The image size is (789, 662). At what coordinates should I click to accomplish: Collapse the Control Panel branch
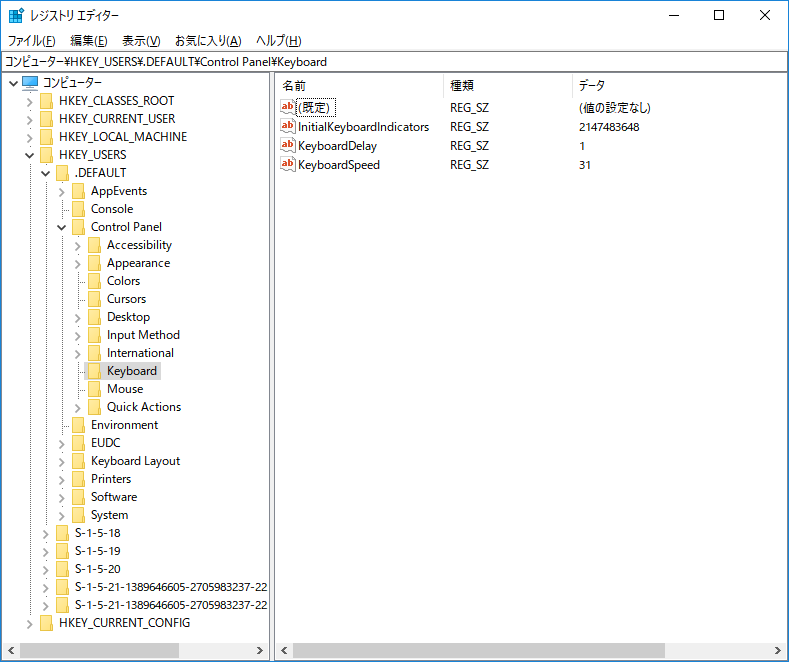(x=62, y=227)
